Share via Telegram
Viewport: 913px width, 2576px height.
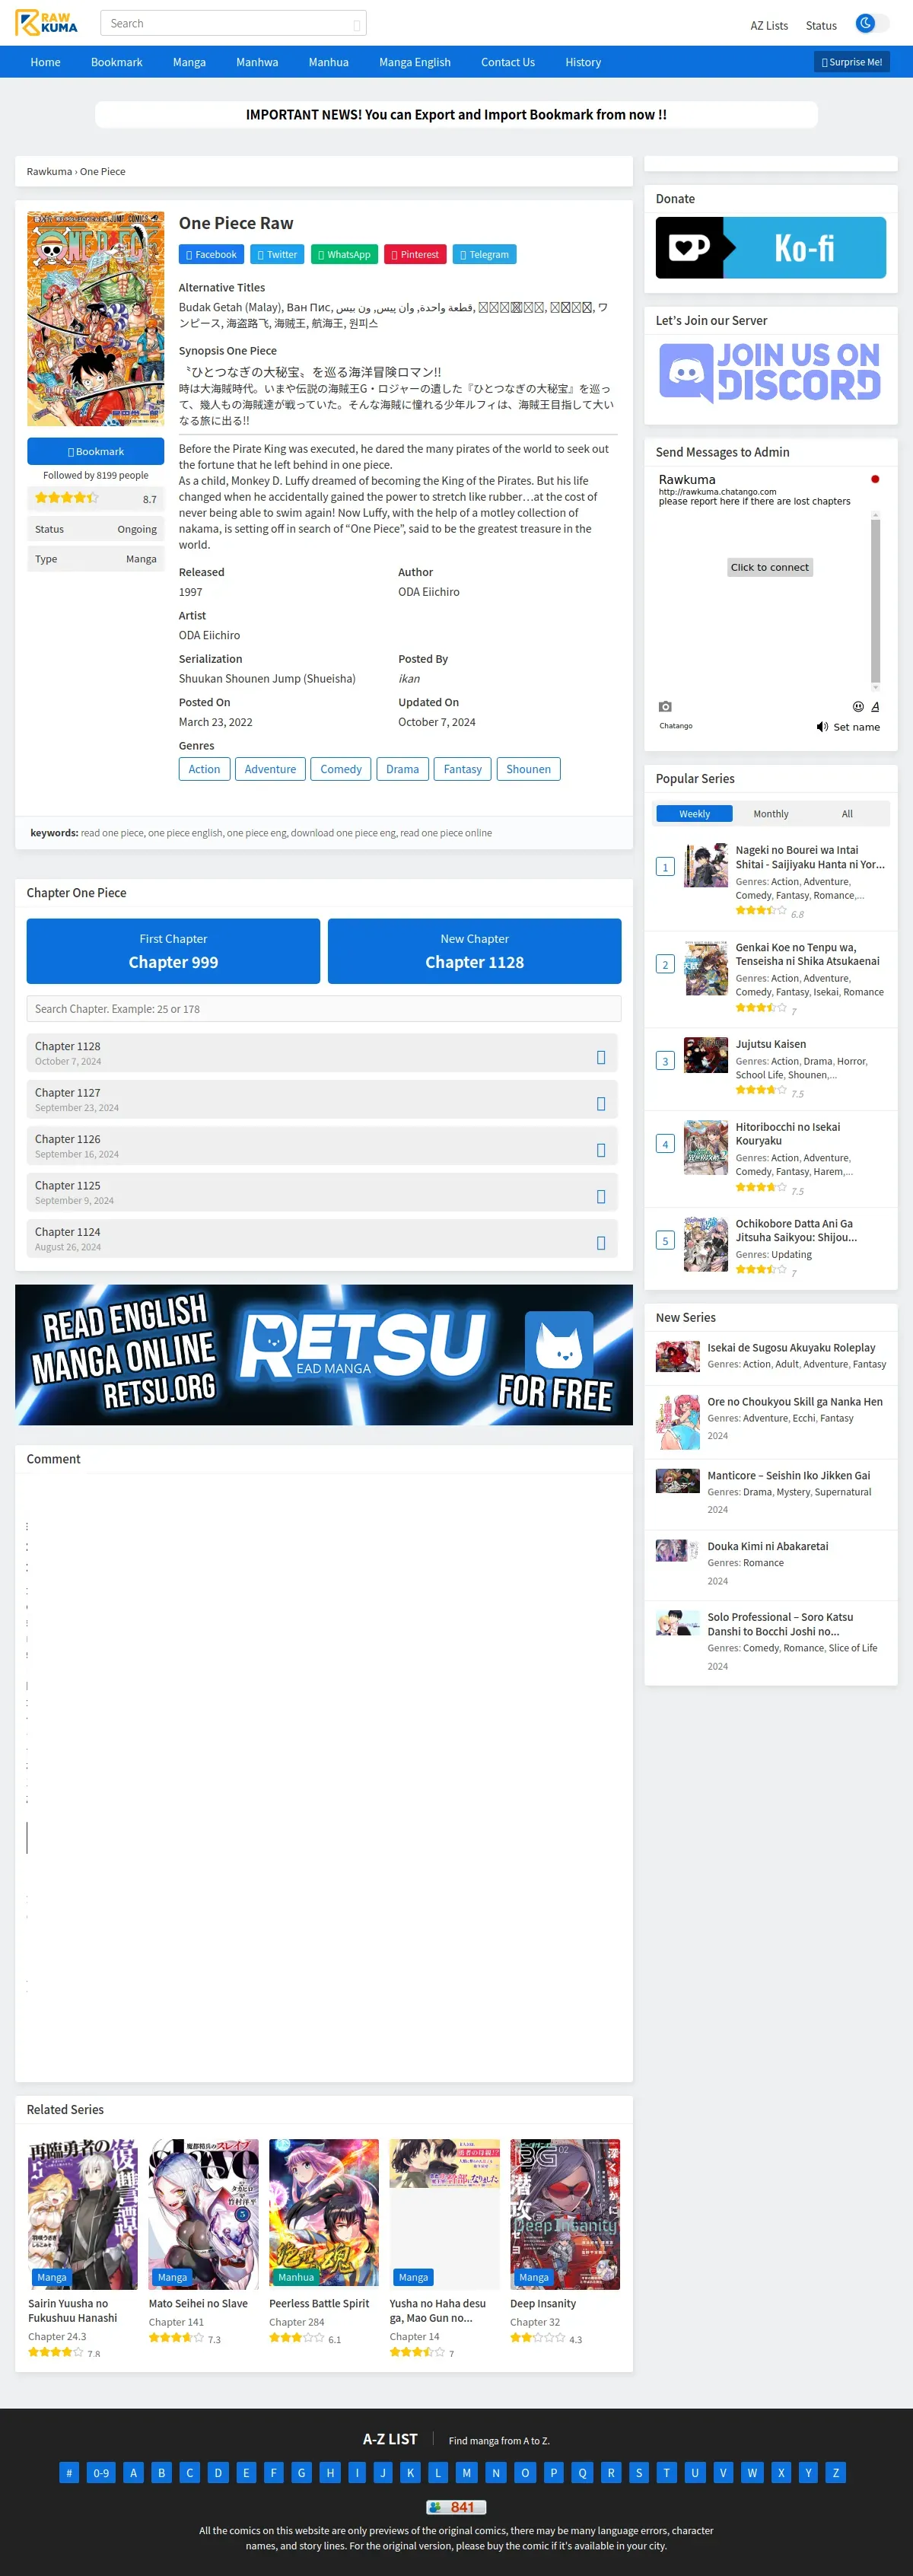tap(484, 255)
